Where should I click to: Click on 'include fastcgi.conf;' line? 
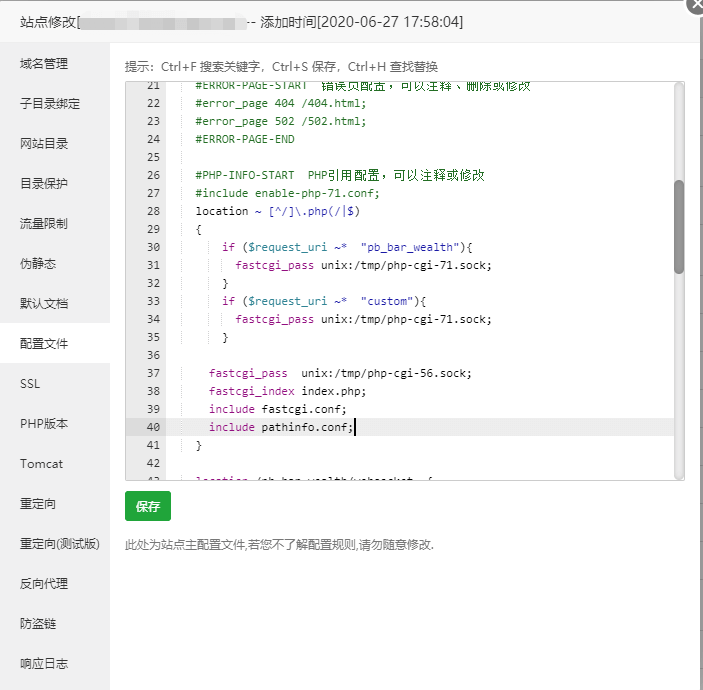278,409
